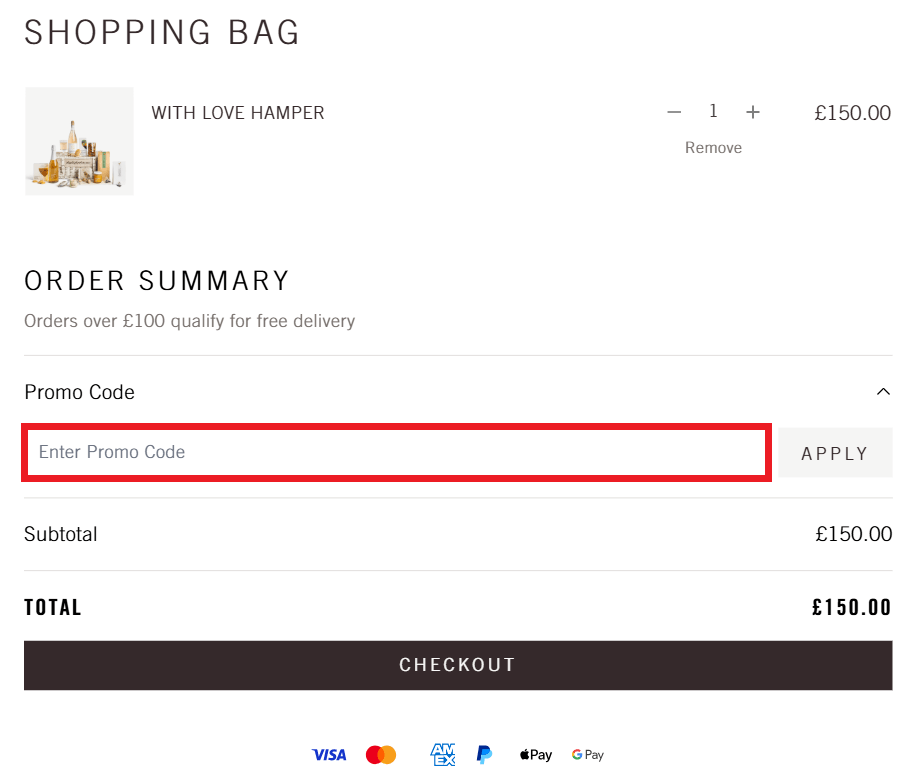Screen dimensions: 918x780
Task: Apply the entered promo code
Action: tap(835, 452)
